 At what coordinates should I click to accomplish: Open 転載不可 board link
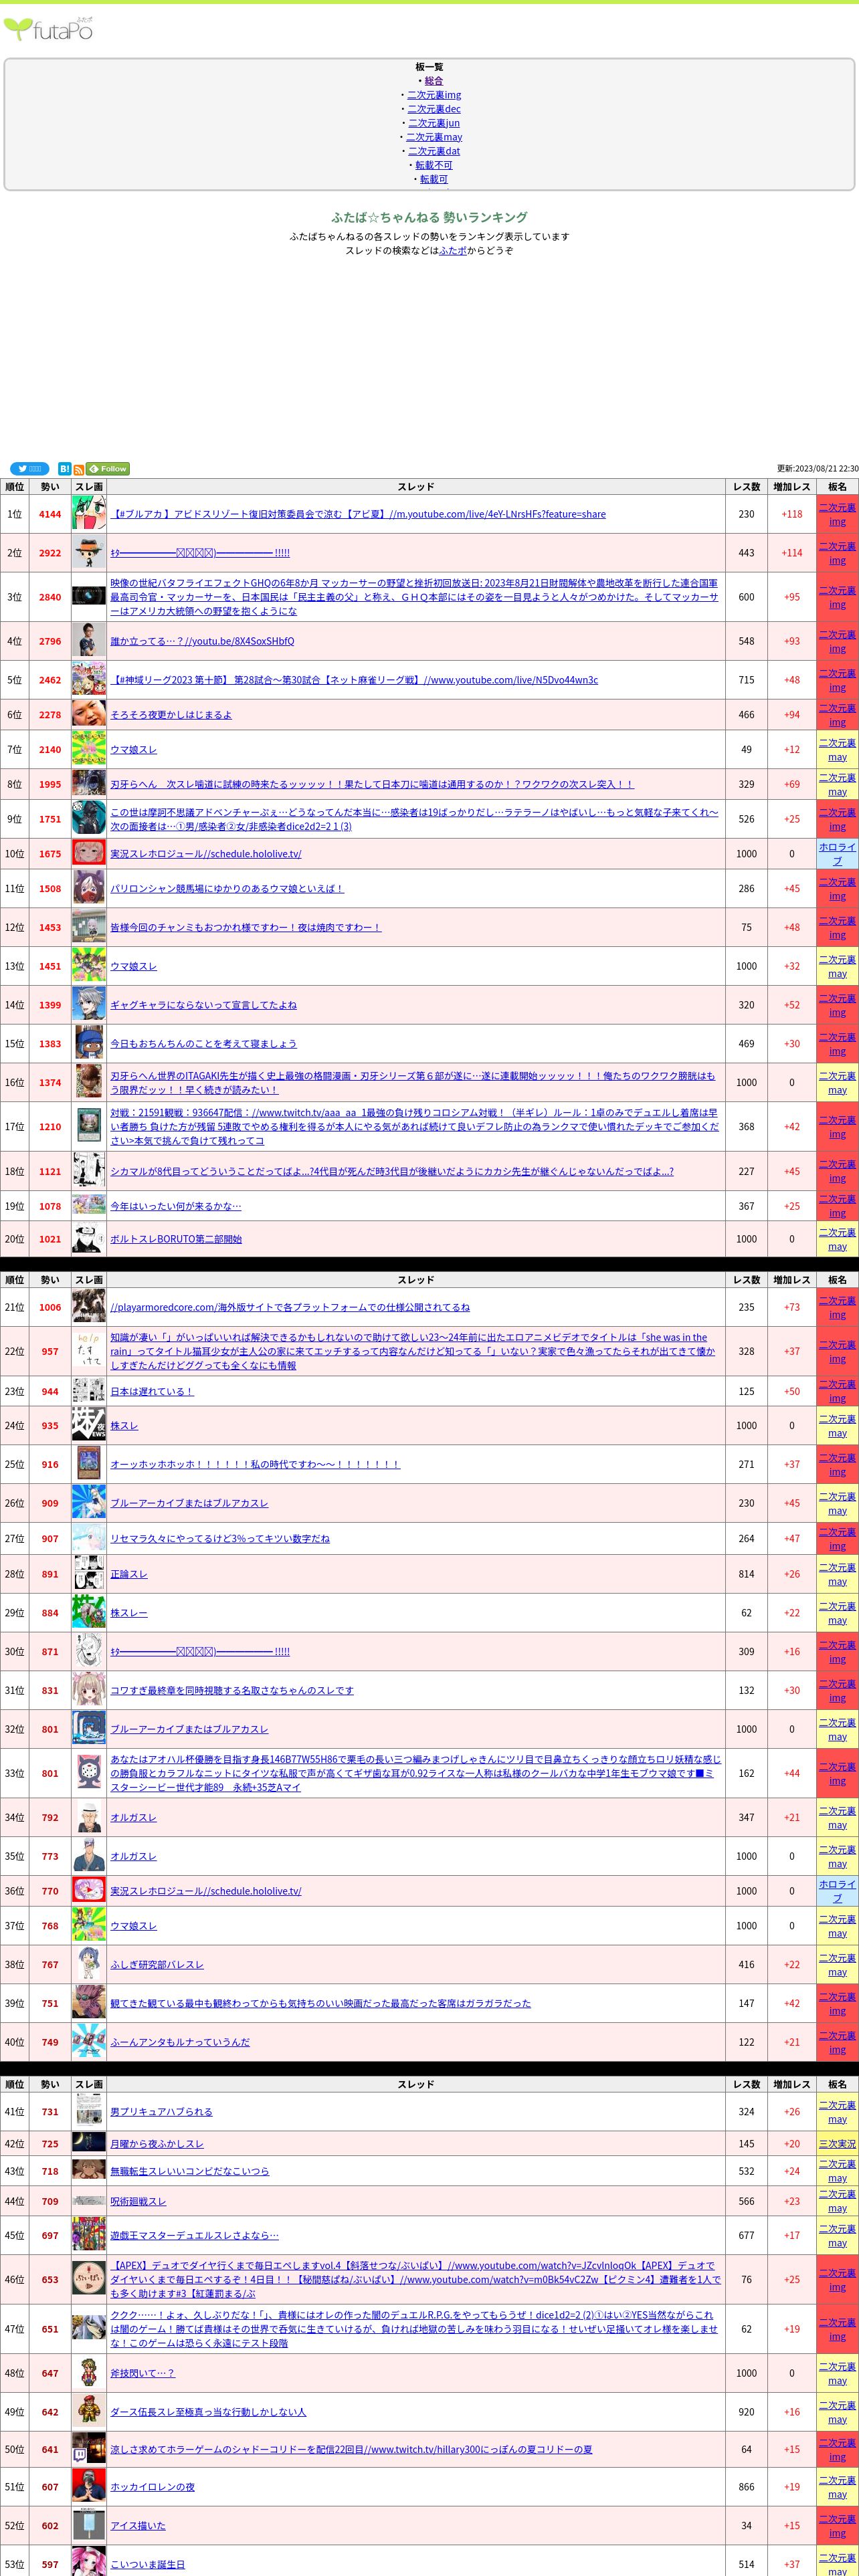point(434,165)
